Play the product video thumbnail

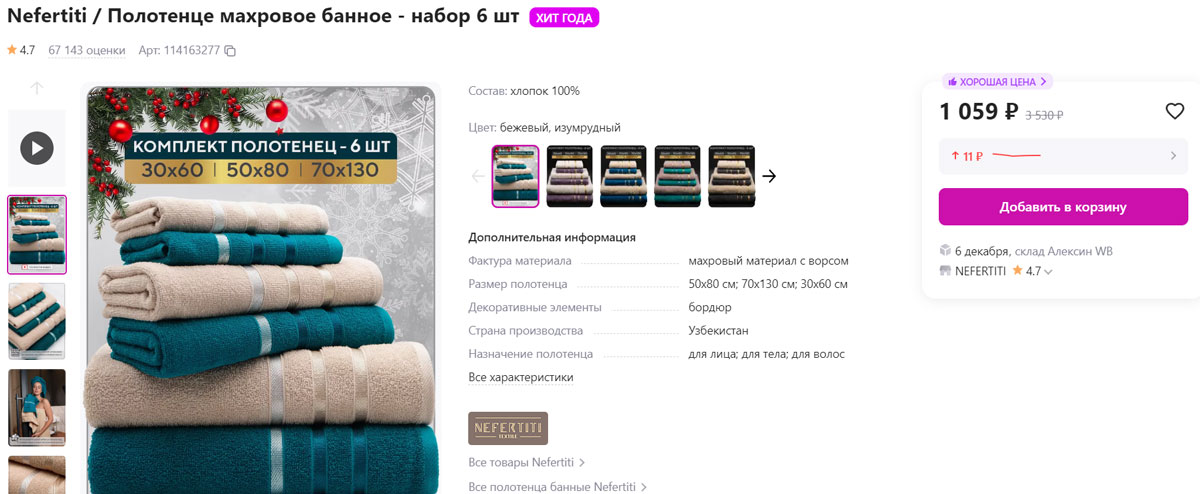37,149
